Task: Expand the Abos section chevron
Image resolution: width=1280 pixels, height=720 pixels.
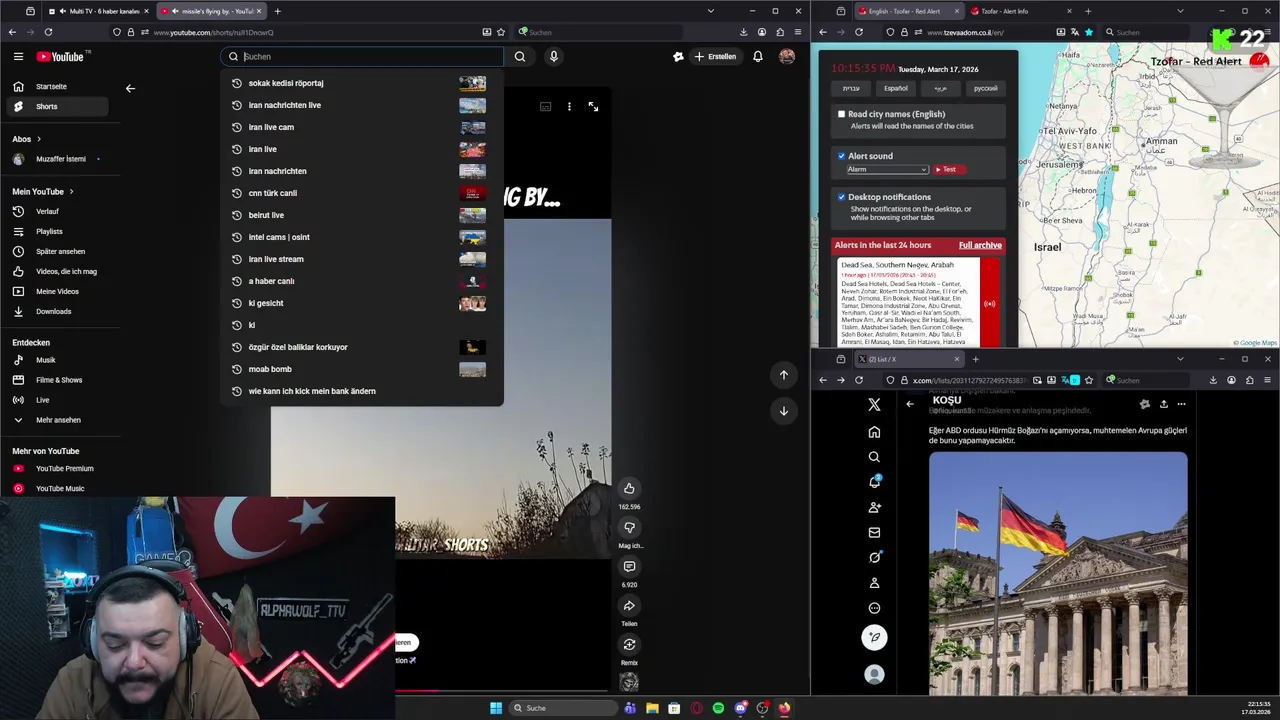Action: coord(39,139)
